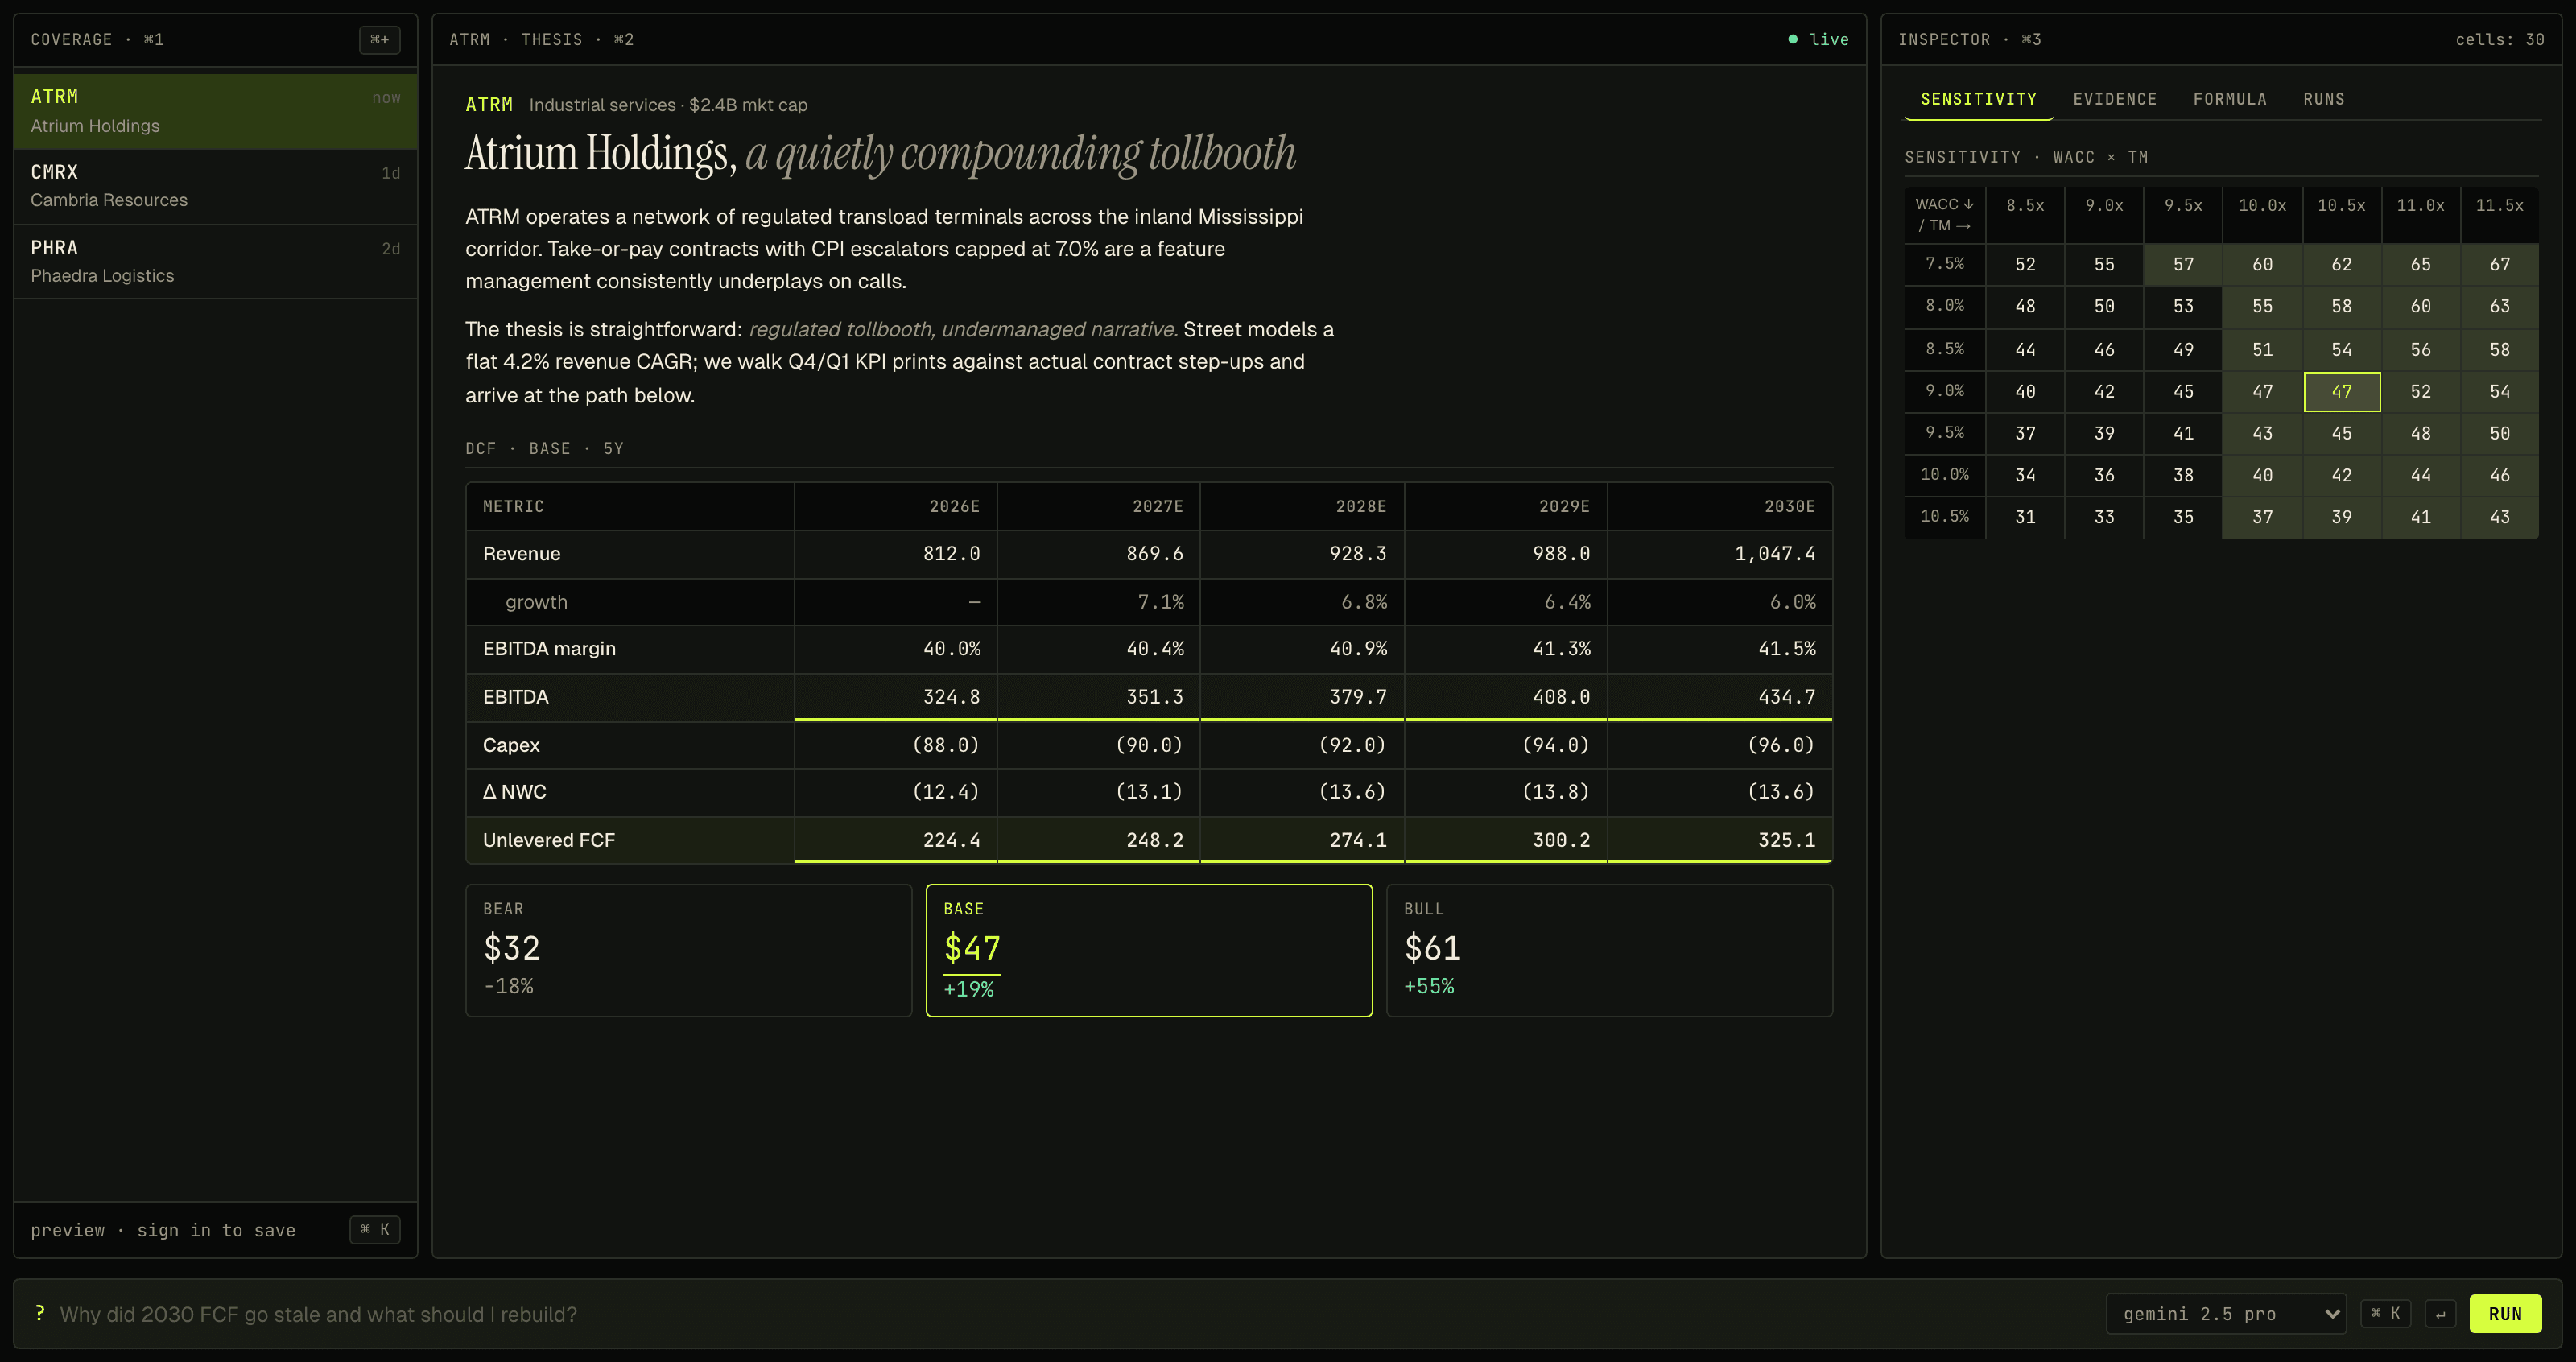Click the sensitivity cell 52 at 7.5% and 8.5x
The image size is (2576, 1362).
tap(2025, 264)
